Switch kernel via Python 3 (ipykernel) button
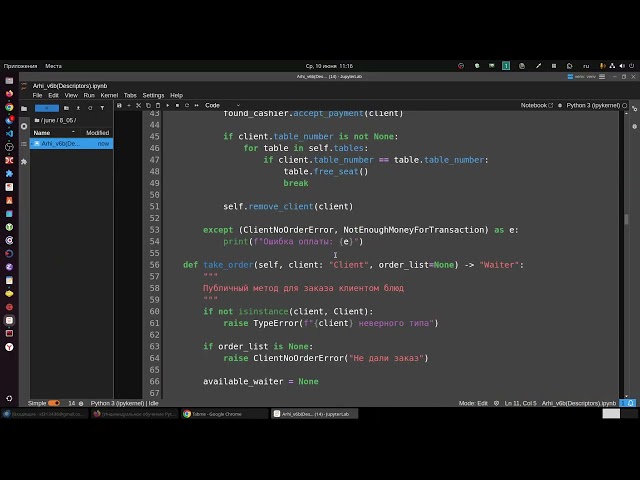This screenshot has width=640, height=480. [593, 105]
